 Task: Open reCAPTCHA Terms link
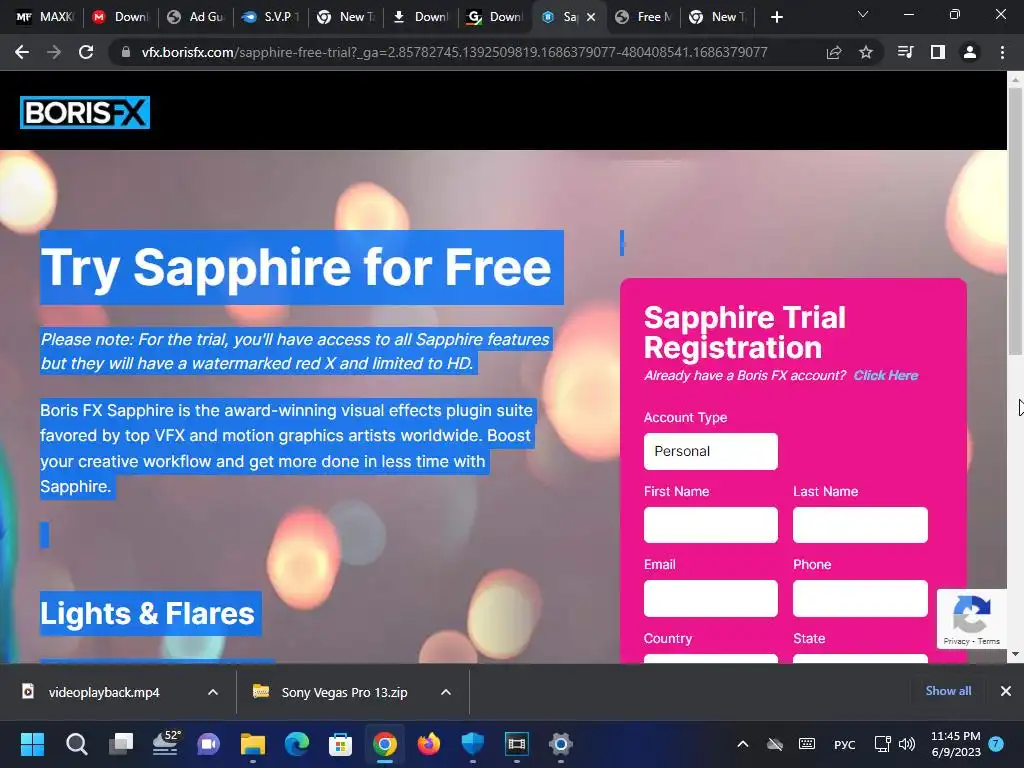989,641
